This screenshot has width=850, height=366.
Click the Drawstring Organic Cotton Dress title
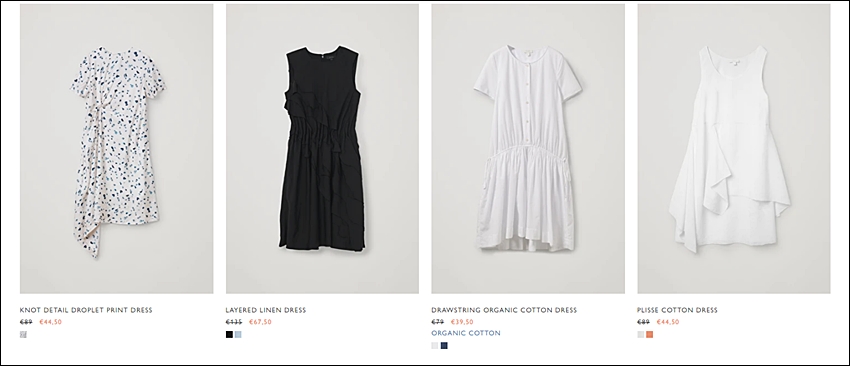(x=504, y=310)
